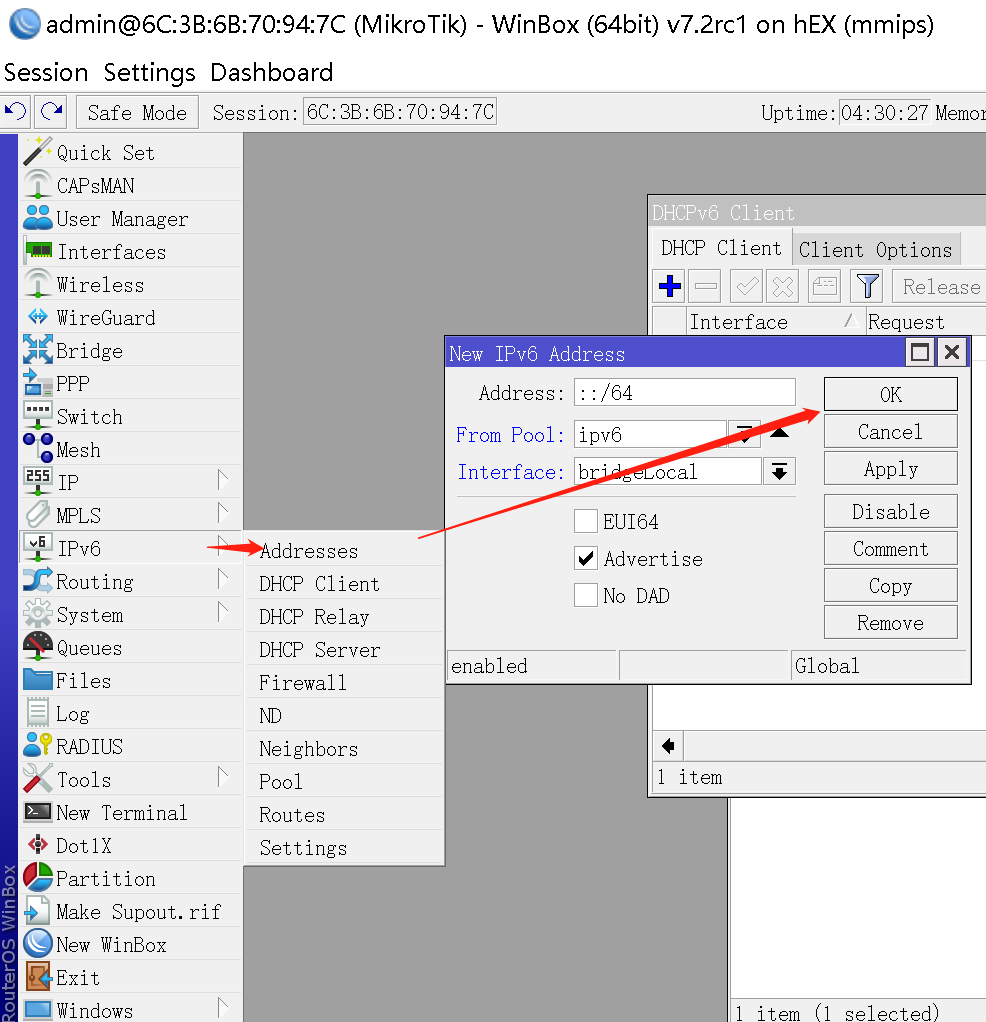Open Quick Set in sidebar
Image resolution: width=986 pixels, height=1022 pixels.
pos(105,153)
